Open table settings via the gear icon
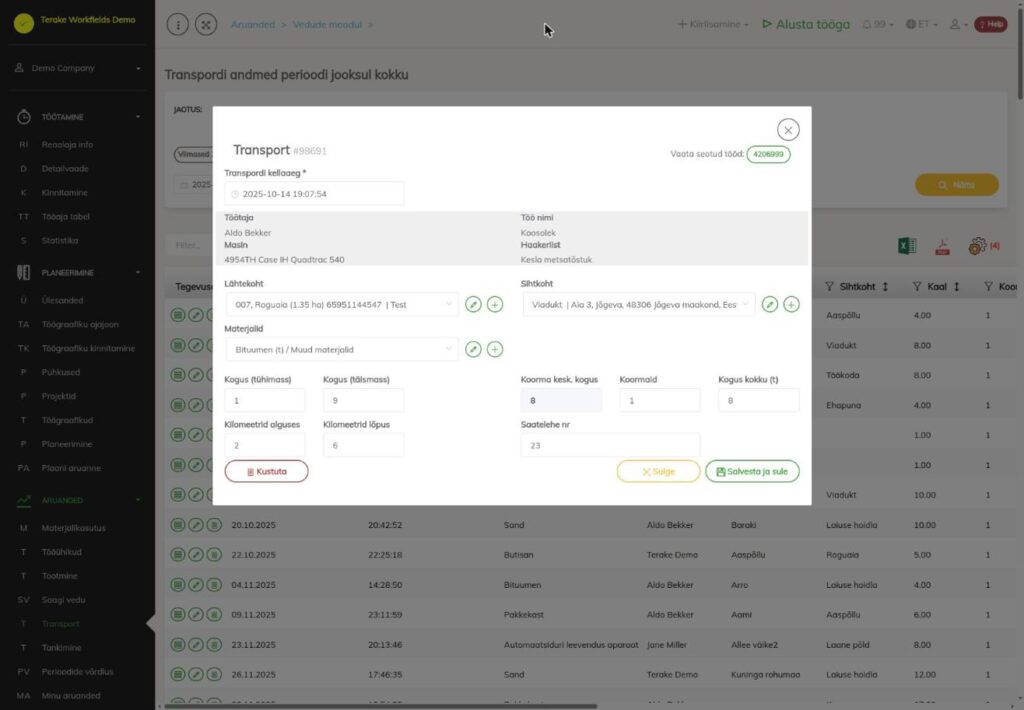The height and width of the screenshot is (710, 1024). 977,246
